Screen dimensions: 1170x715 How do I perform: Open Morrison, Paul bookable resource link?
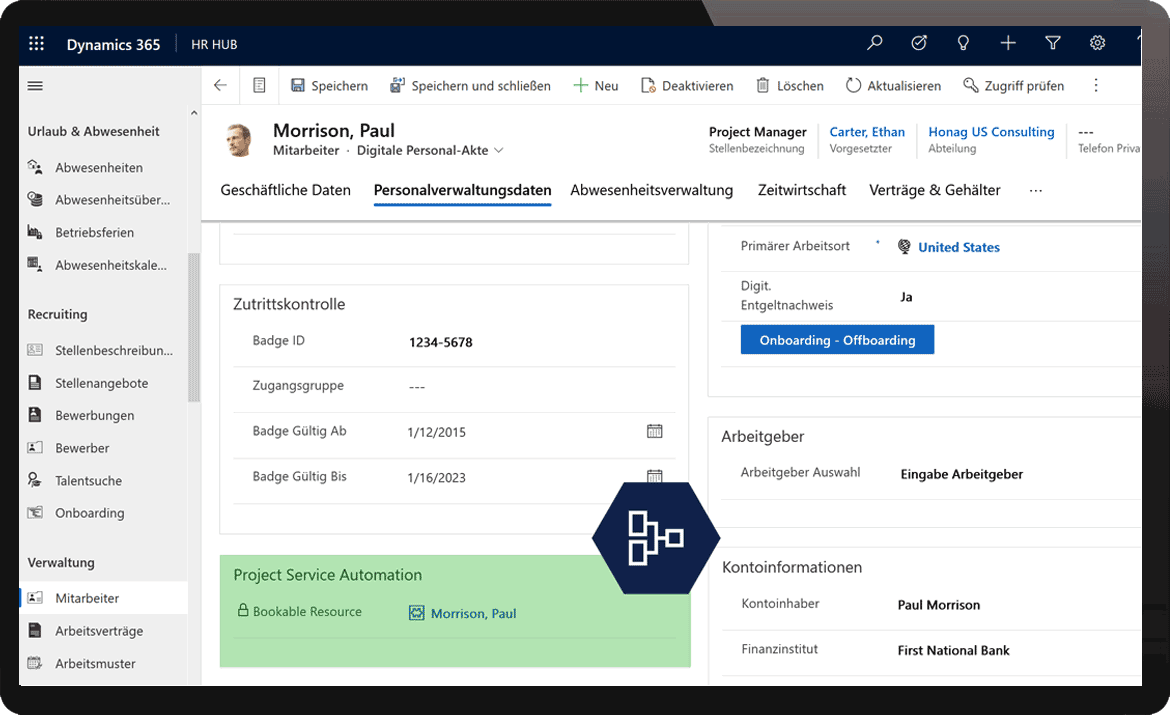click(x=473, y=613)
